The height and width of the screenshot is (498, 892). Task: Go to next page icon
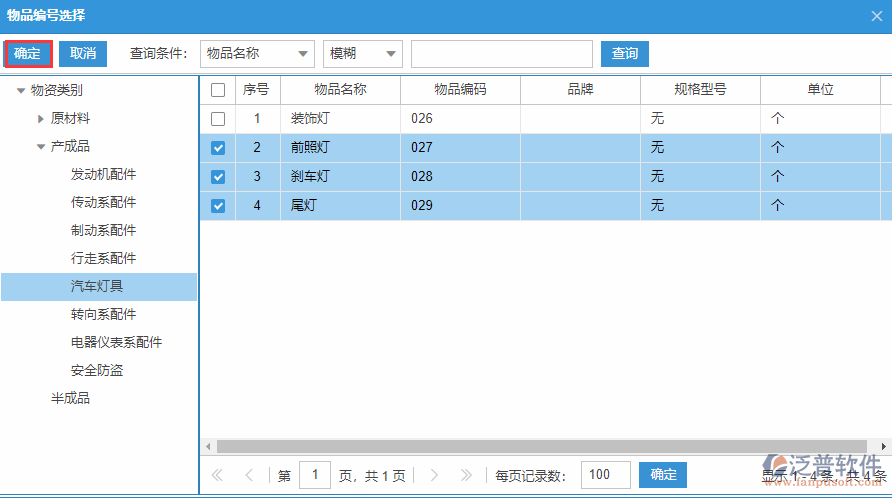(x=434, y=475)
